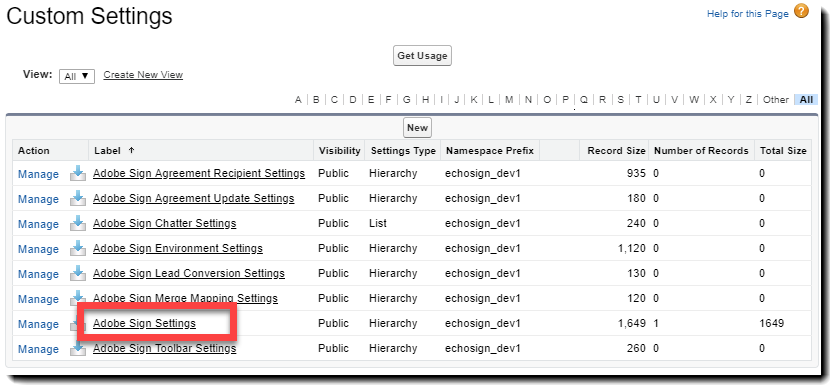Filter list by letter C
The width and height of the screenshot is (830, 385).
pos(334,100)
